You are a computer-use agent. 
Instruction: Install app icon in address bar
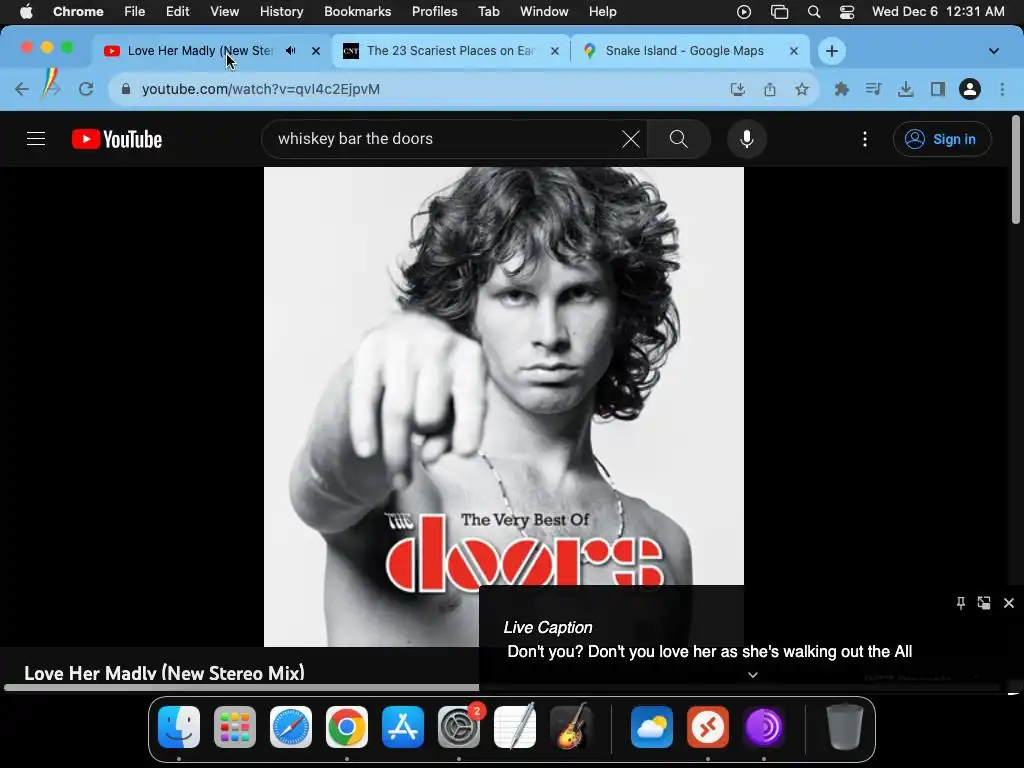click(x=737, y=89)
